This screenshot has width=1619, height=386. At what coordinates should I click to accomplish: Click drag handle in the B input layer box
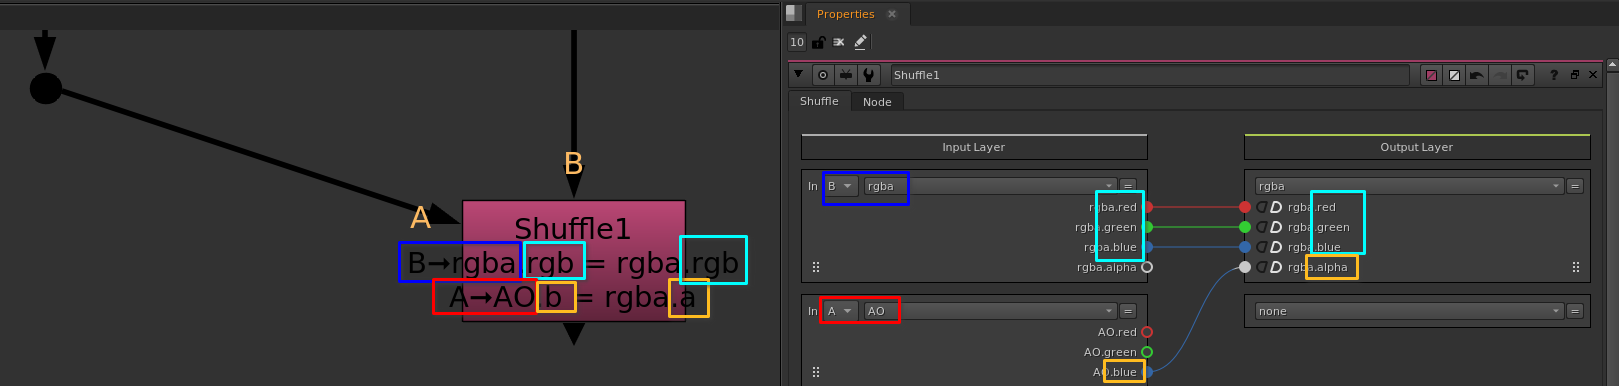pyautogui.click(x=816, y=267)
